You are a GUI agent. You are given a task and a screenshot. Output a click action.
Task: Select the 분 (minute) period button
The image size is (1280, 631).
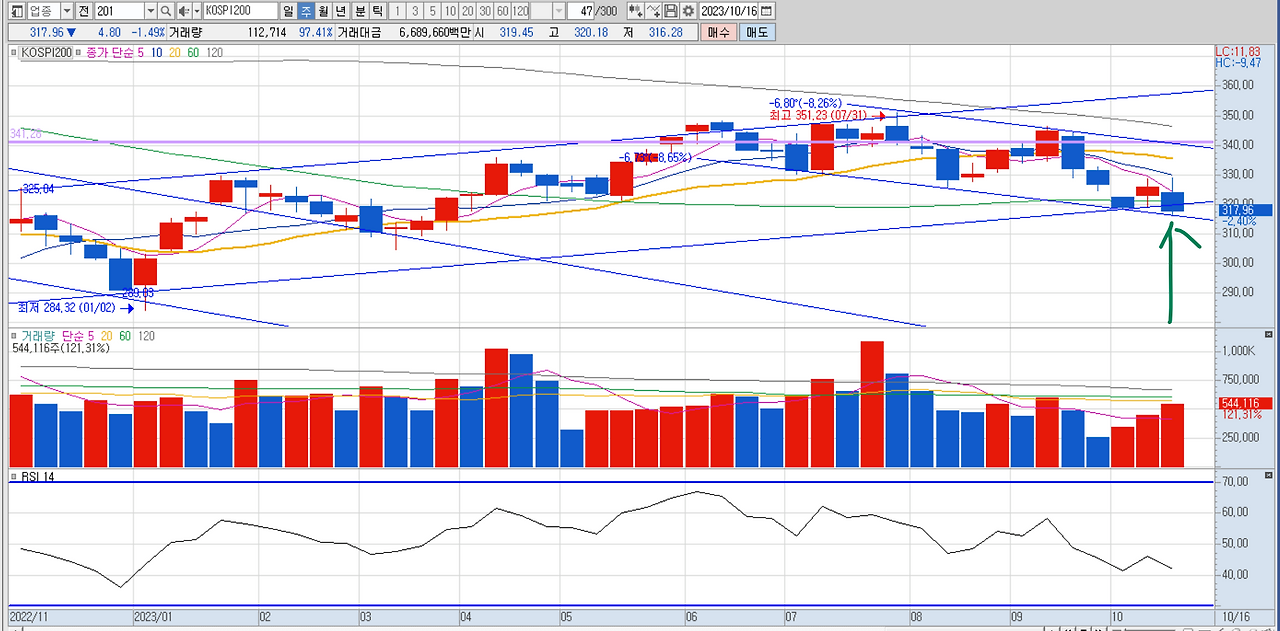point(361,10)
